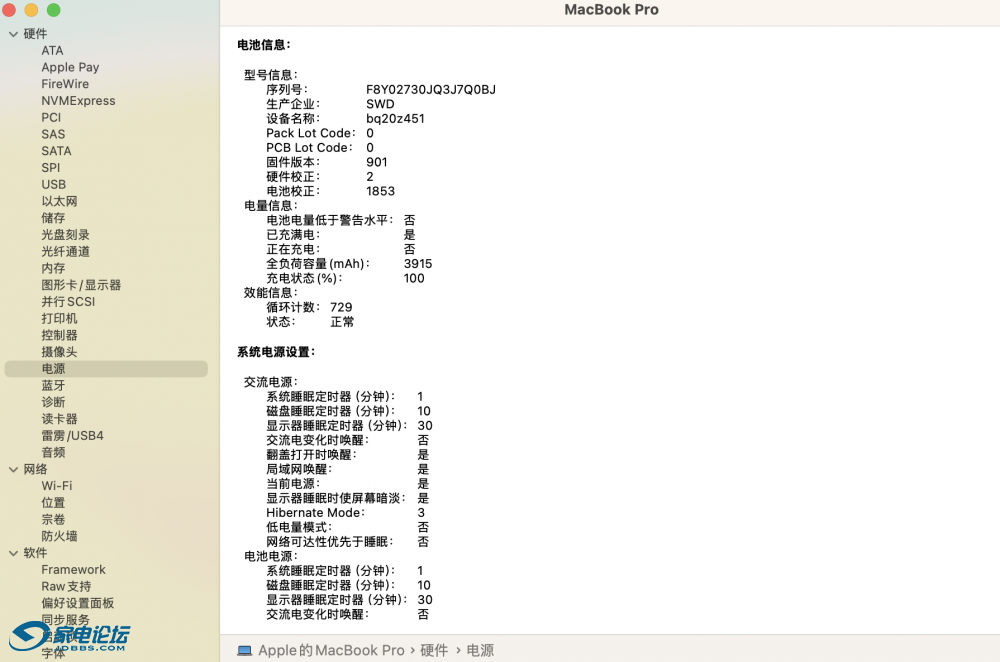1000x662 pixels.
Task: Click battery calibration value 1853
Action: [380, 191]
